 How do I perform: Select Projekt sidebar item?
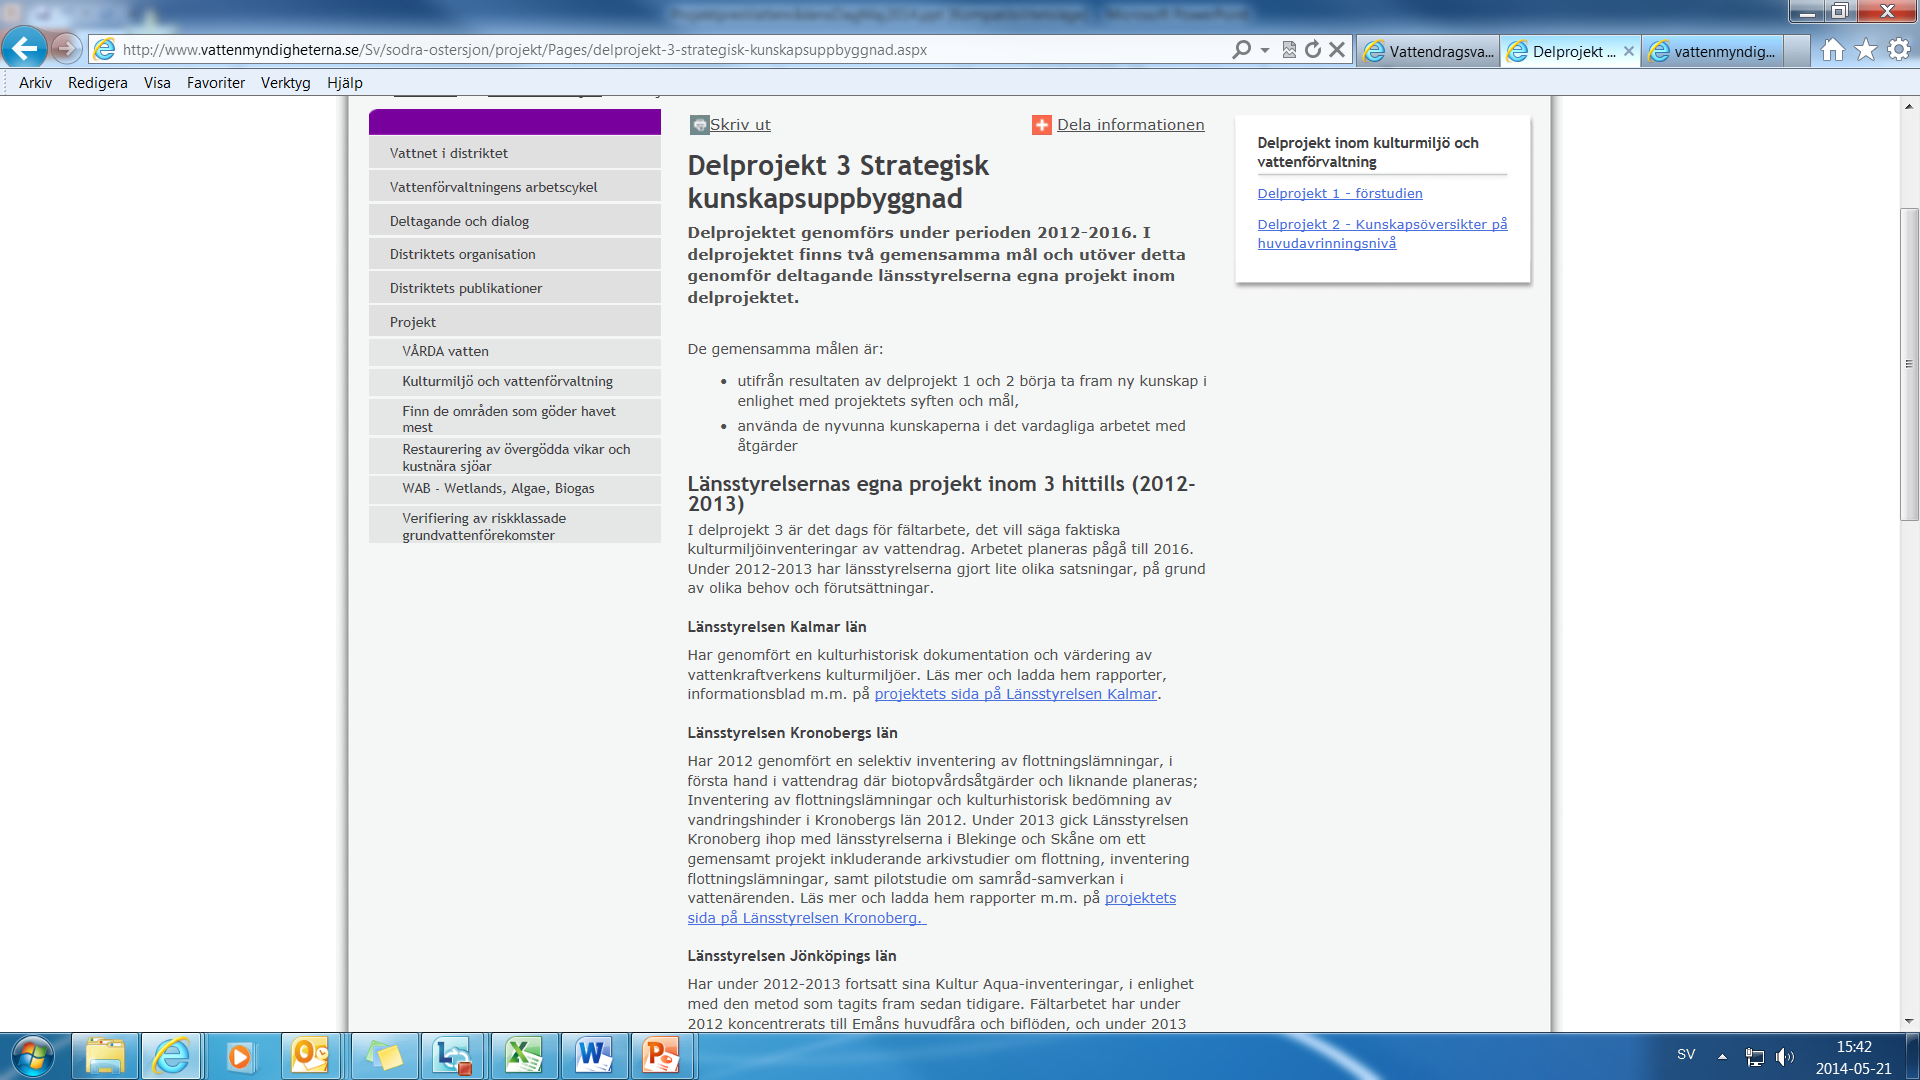(x=515, y=322)
